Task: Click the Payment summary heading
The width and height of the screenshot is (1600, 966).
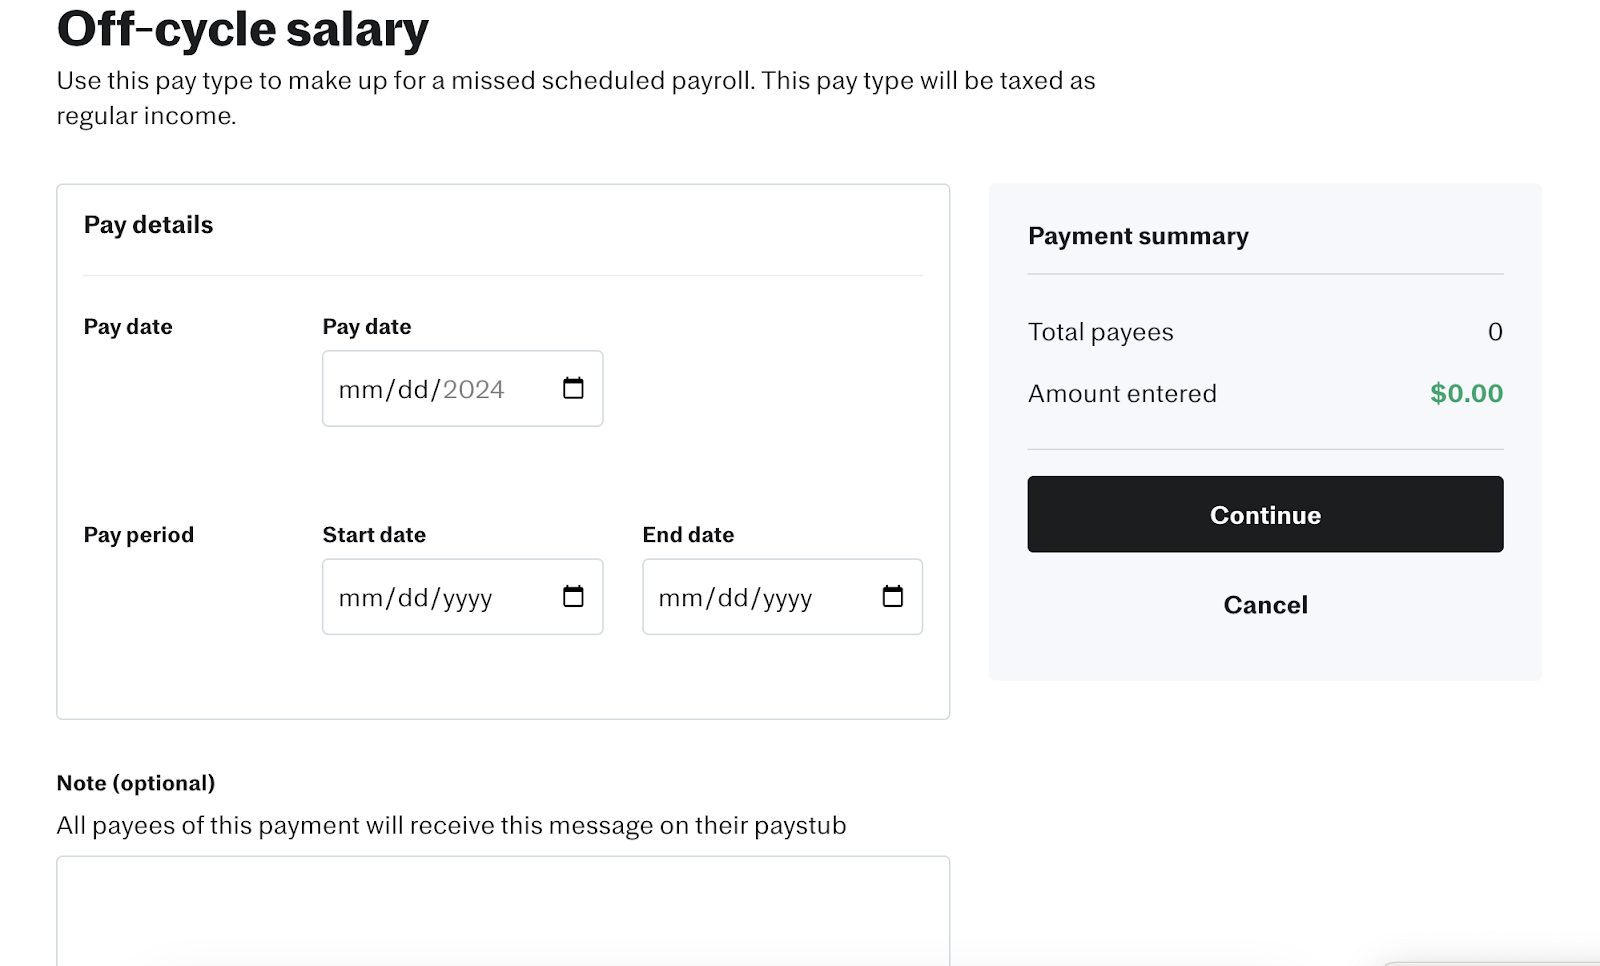Action: pos(1138,236)
